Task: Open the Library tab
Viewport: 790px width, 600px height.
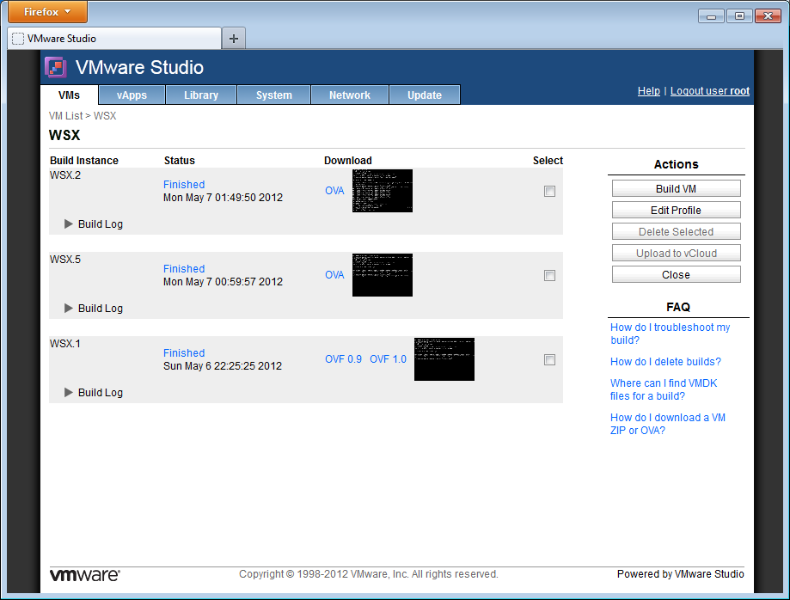Action: coord(201,95)
